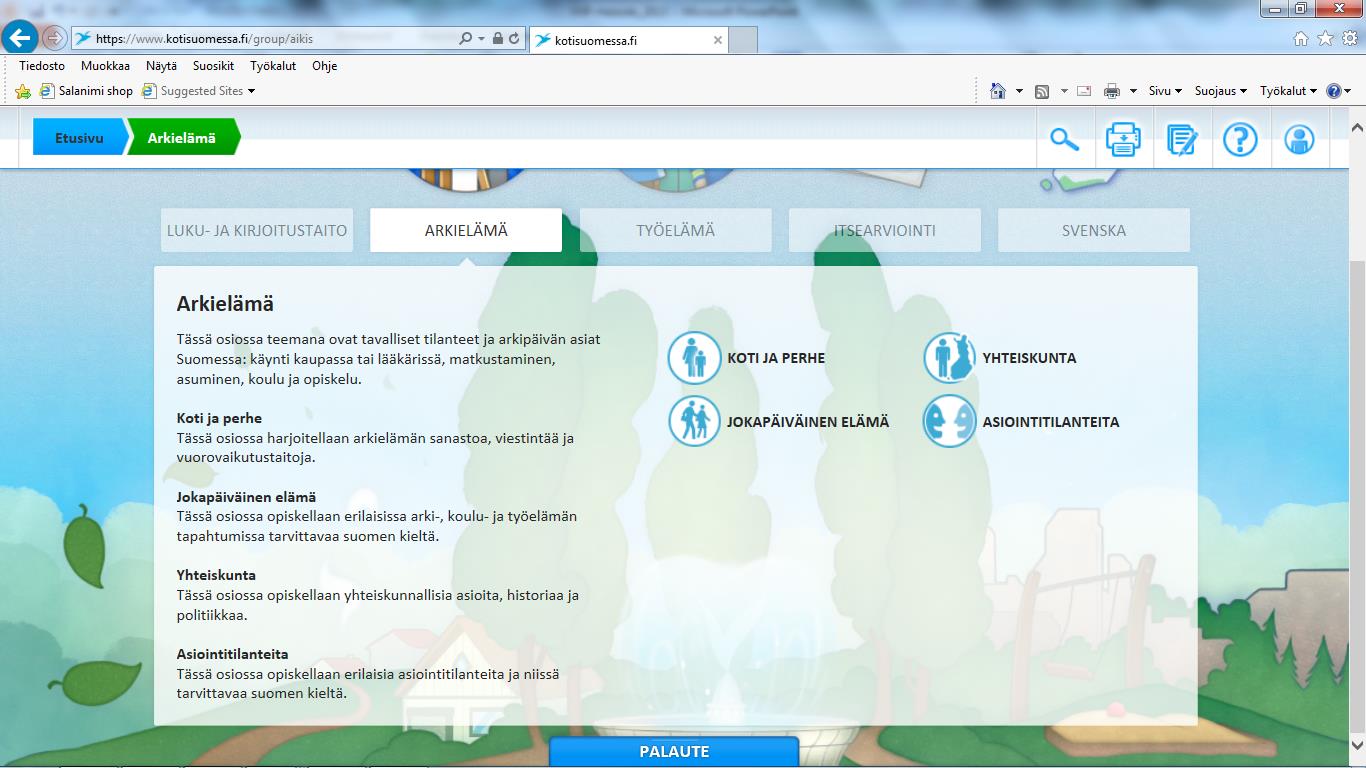Click the Arkielämä heading text
This screenshot has height=768, width=1366.
225,304
